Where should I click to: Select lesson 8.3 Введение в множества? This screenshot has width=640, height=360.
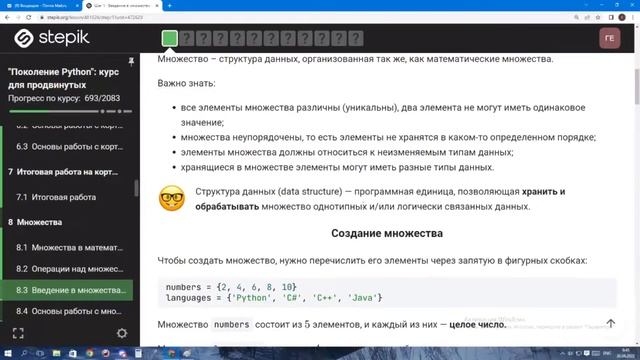pos(68,290)
